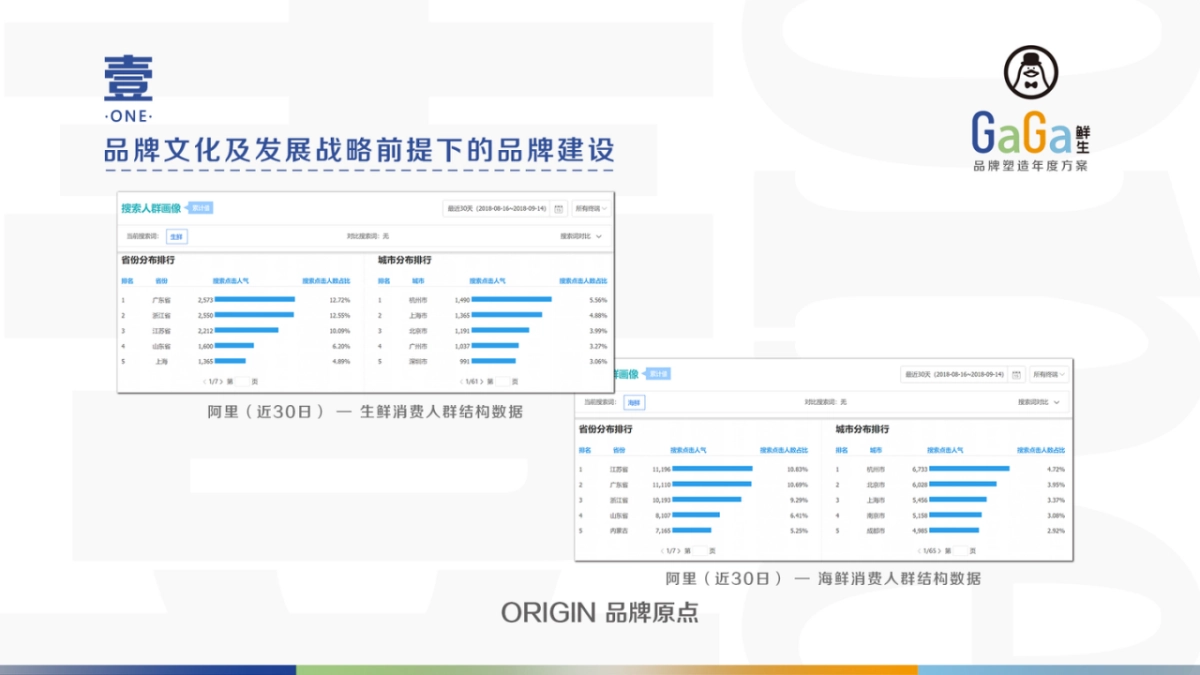Go to next page of 生鲜 province ranking

(220, 381)
